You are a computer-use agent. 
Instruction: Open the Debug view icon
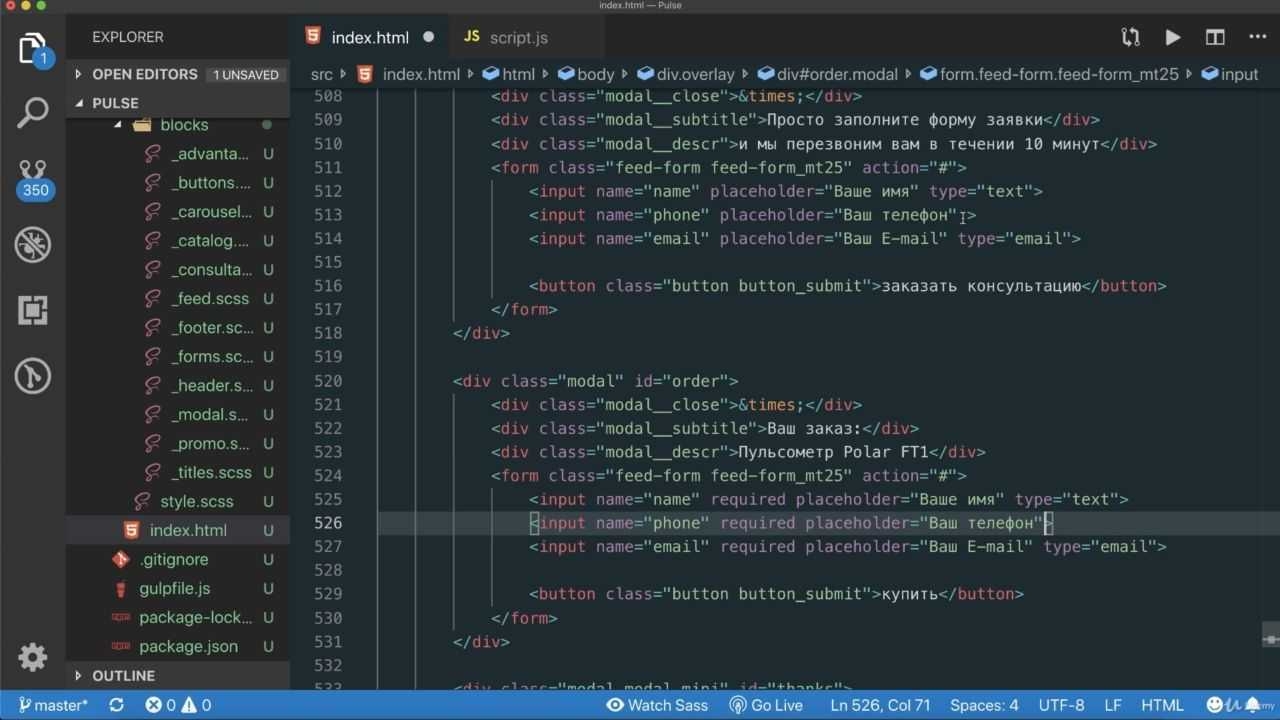tap(33, 245)
